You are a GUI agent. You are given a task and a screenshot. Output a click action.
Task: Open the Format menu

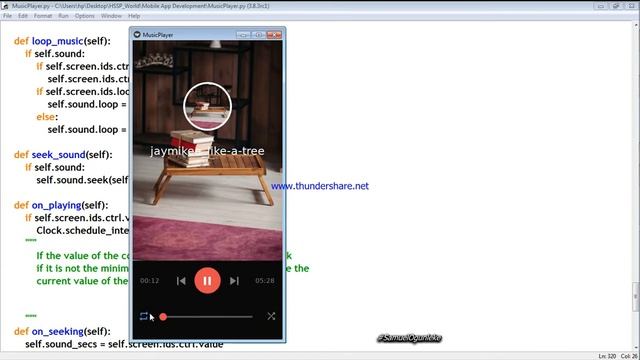click(43, 16)
